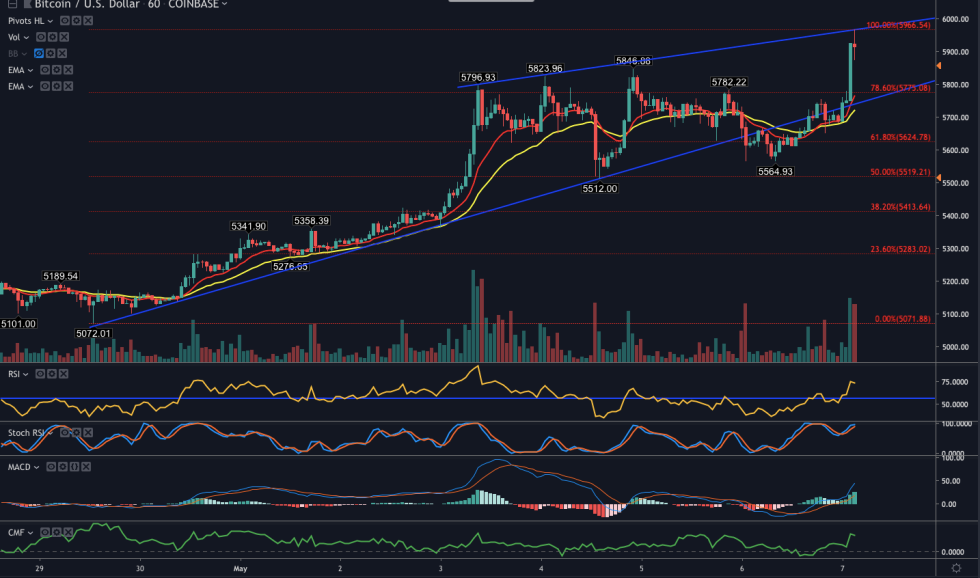The image size is (980, 578).
Task: Expand the Pivots HL dropdown arrow
Action: pos(51,20)
